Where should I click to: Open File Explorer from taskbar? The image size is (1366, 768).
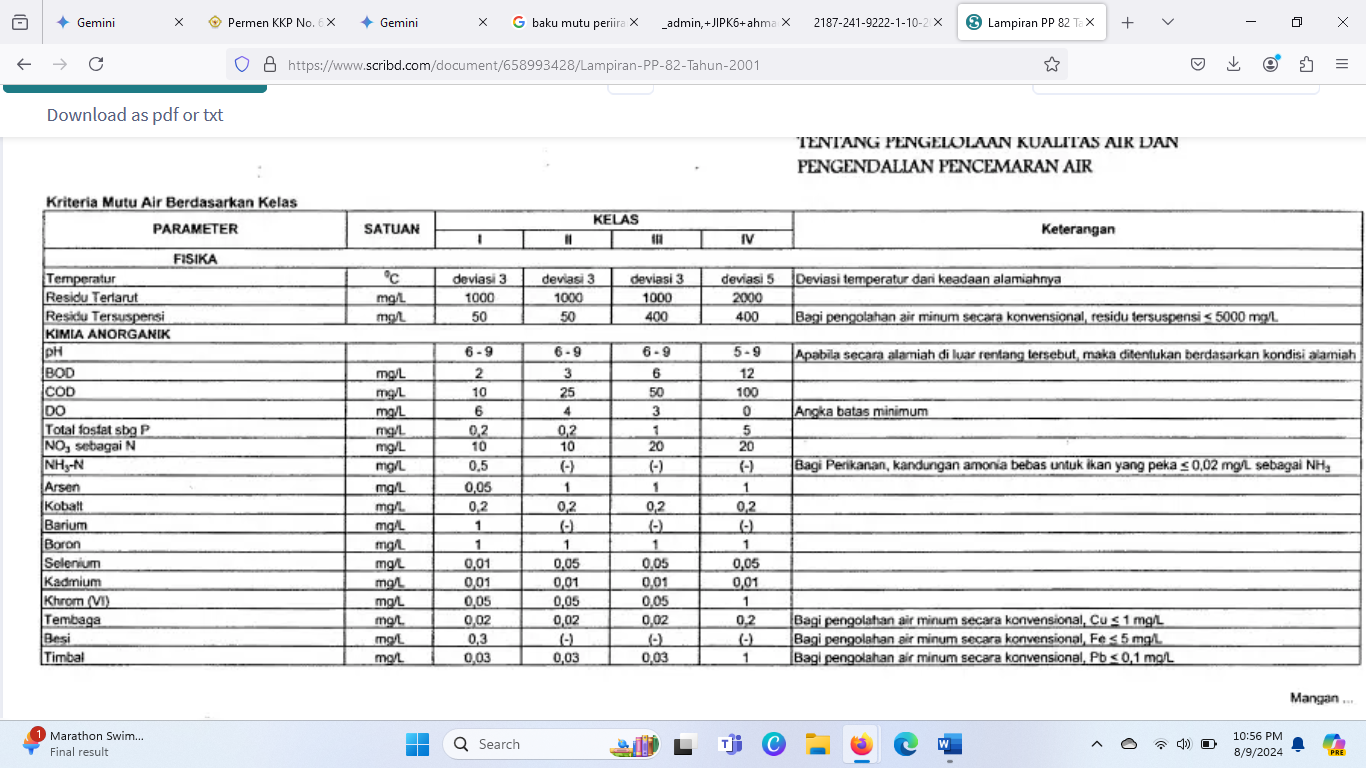click(x=818, y=744)
